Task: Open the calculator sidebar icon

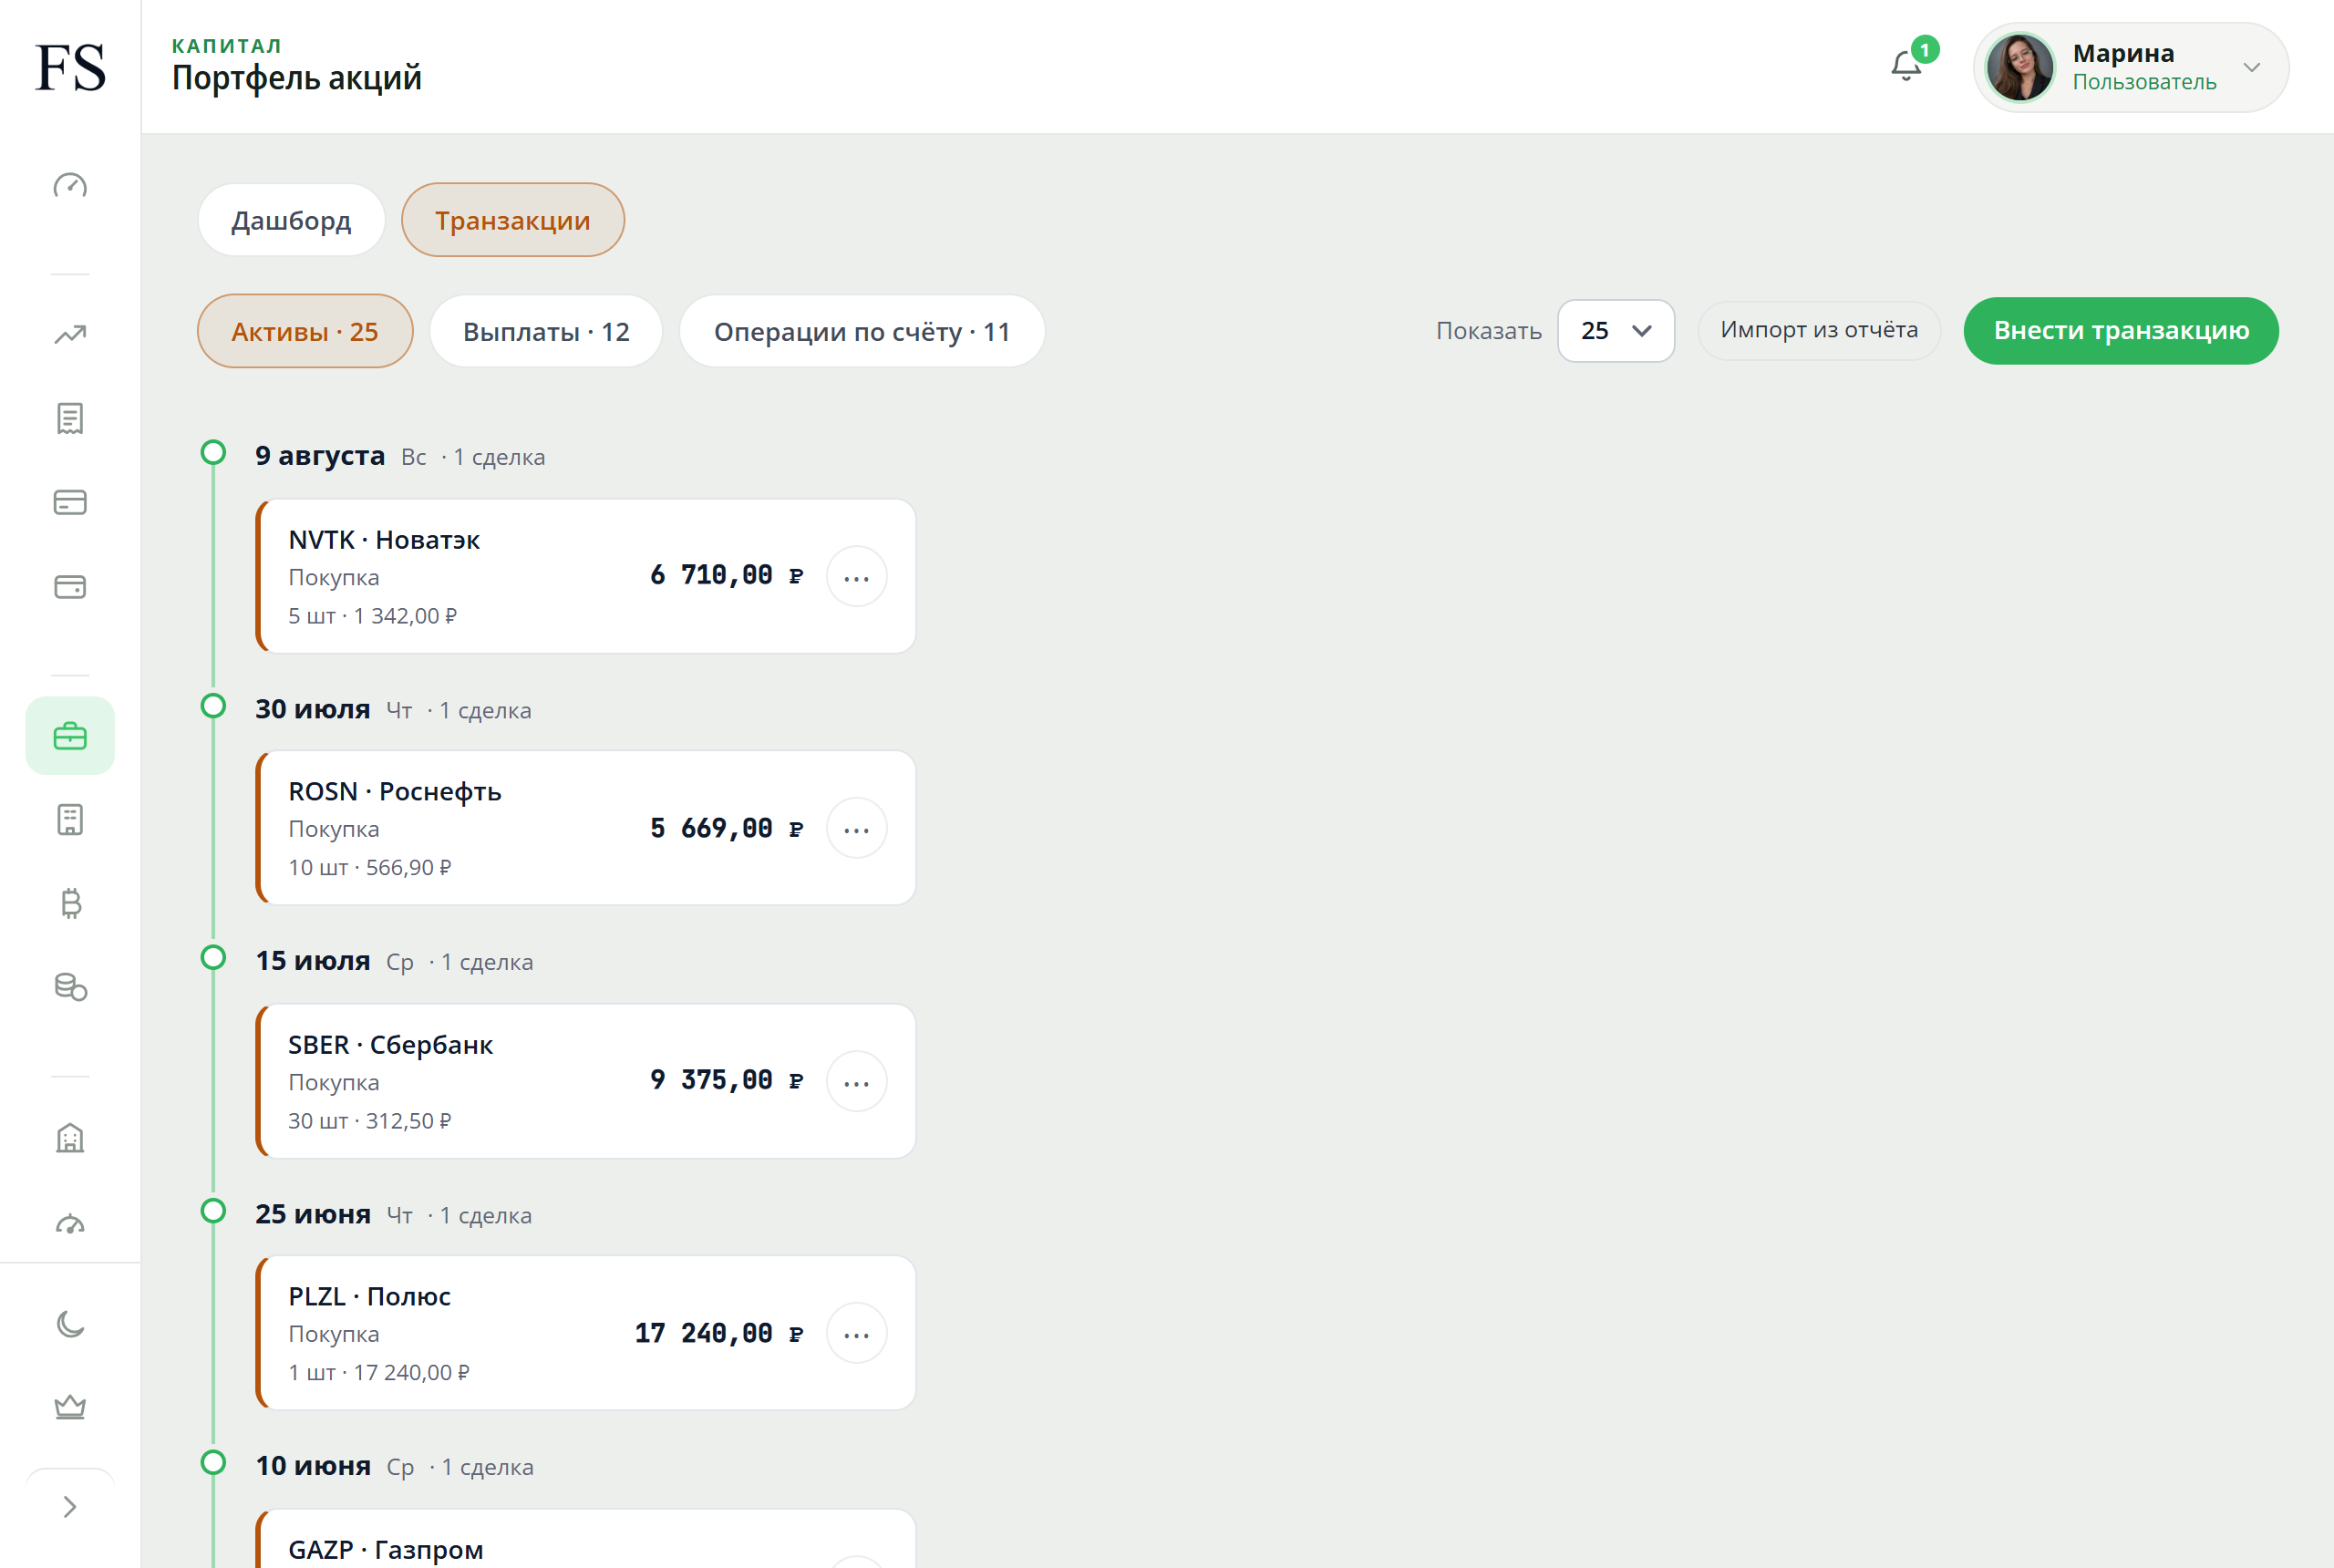Action: coord(70,820)
